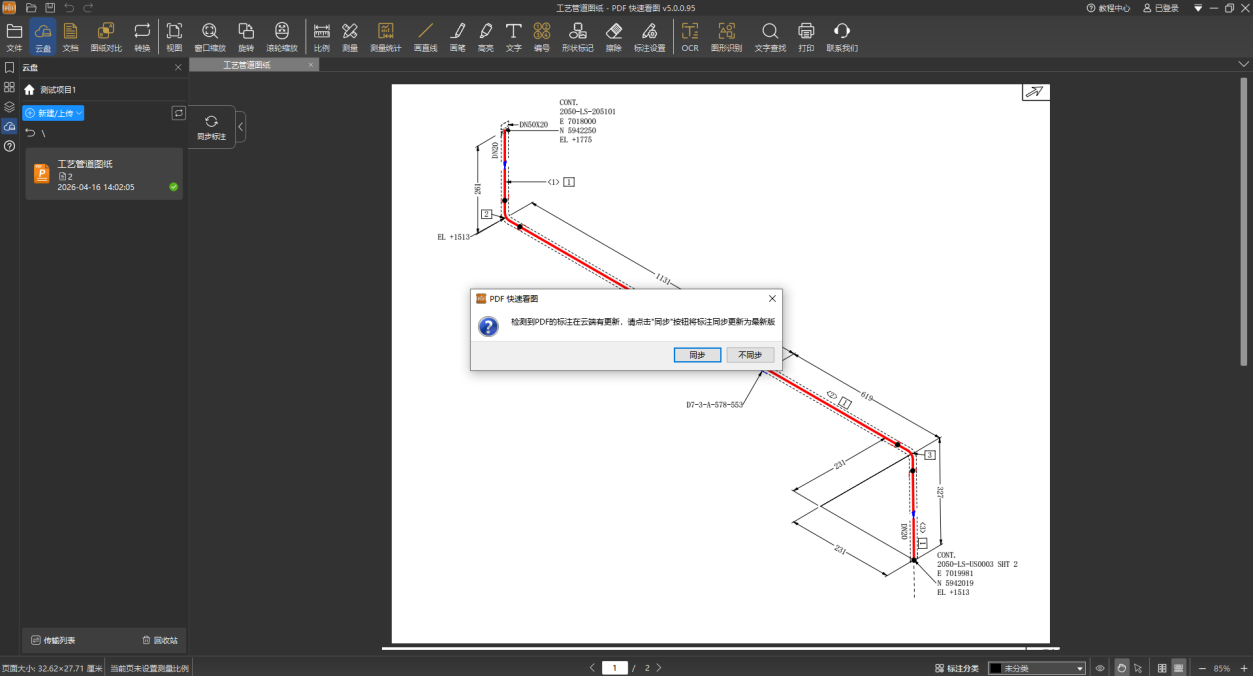1253x676 pixels.
Task: Expand the 新建/上传 dropdown button
Action: pos(53,113)
